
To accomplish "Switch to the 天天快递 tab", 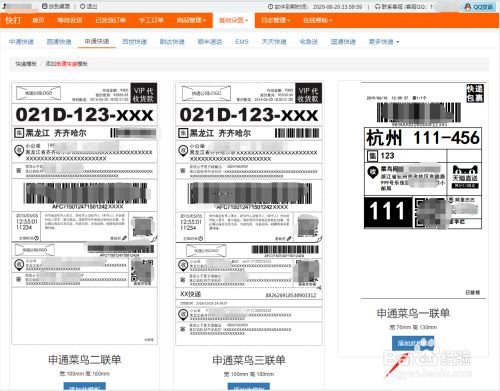I will click(x=274, y=42).
